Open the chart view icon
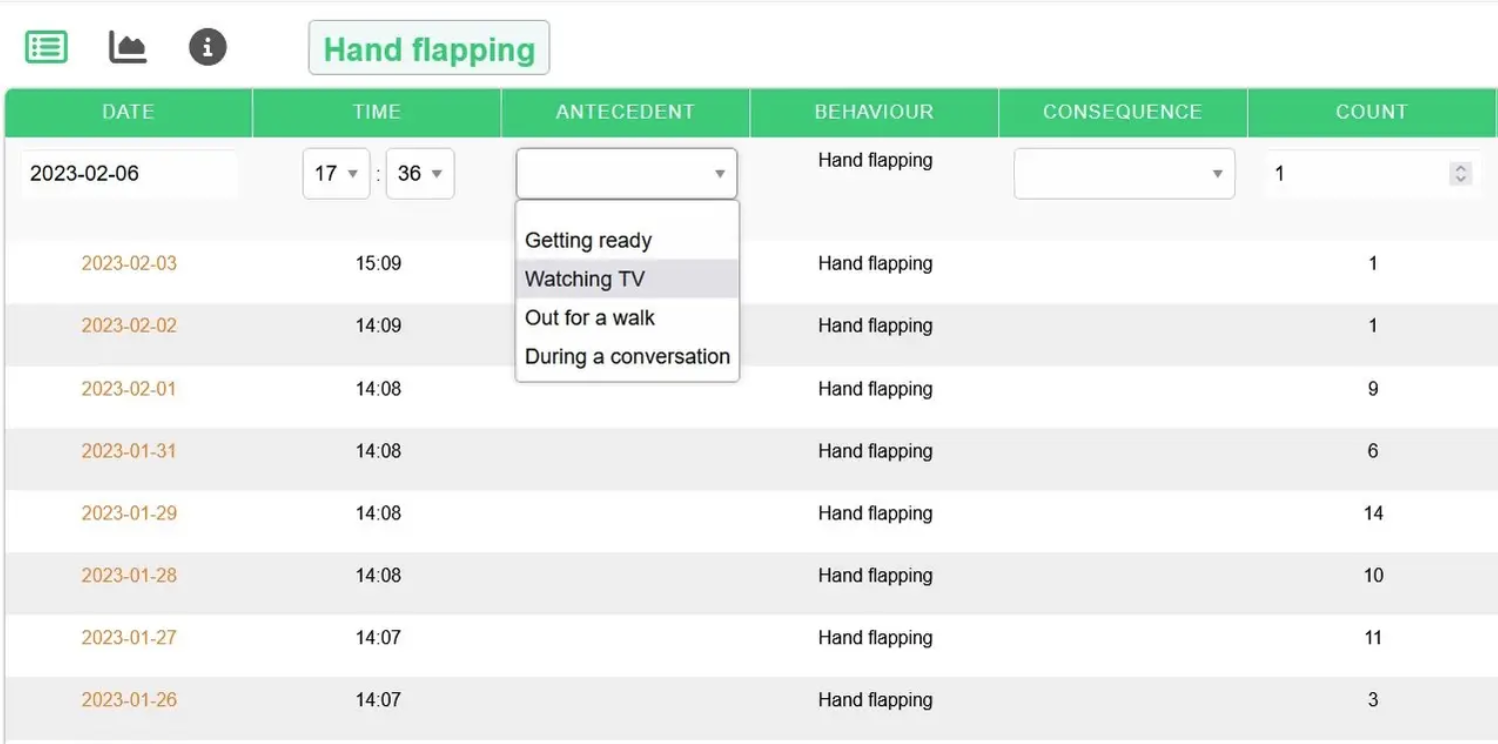1498x744 pixels. [x=128, y=47]
